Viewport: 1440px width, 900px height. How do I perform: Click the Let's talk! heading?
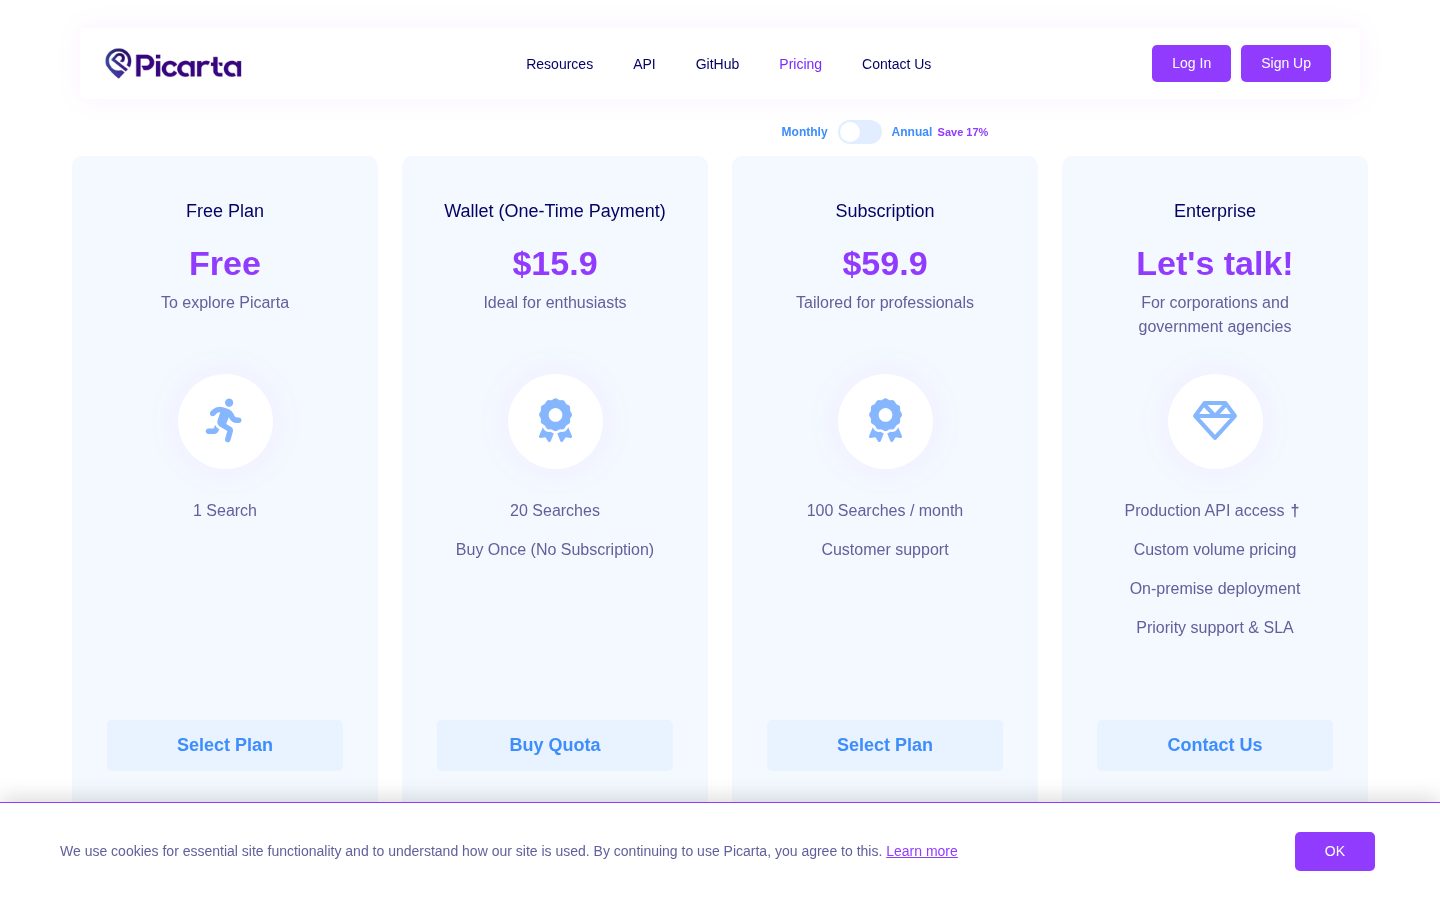1215,264
